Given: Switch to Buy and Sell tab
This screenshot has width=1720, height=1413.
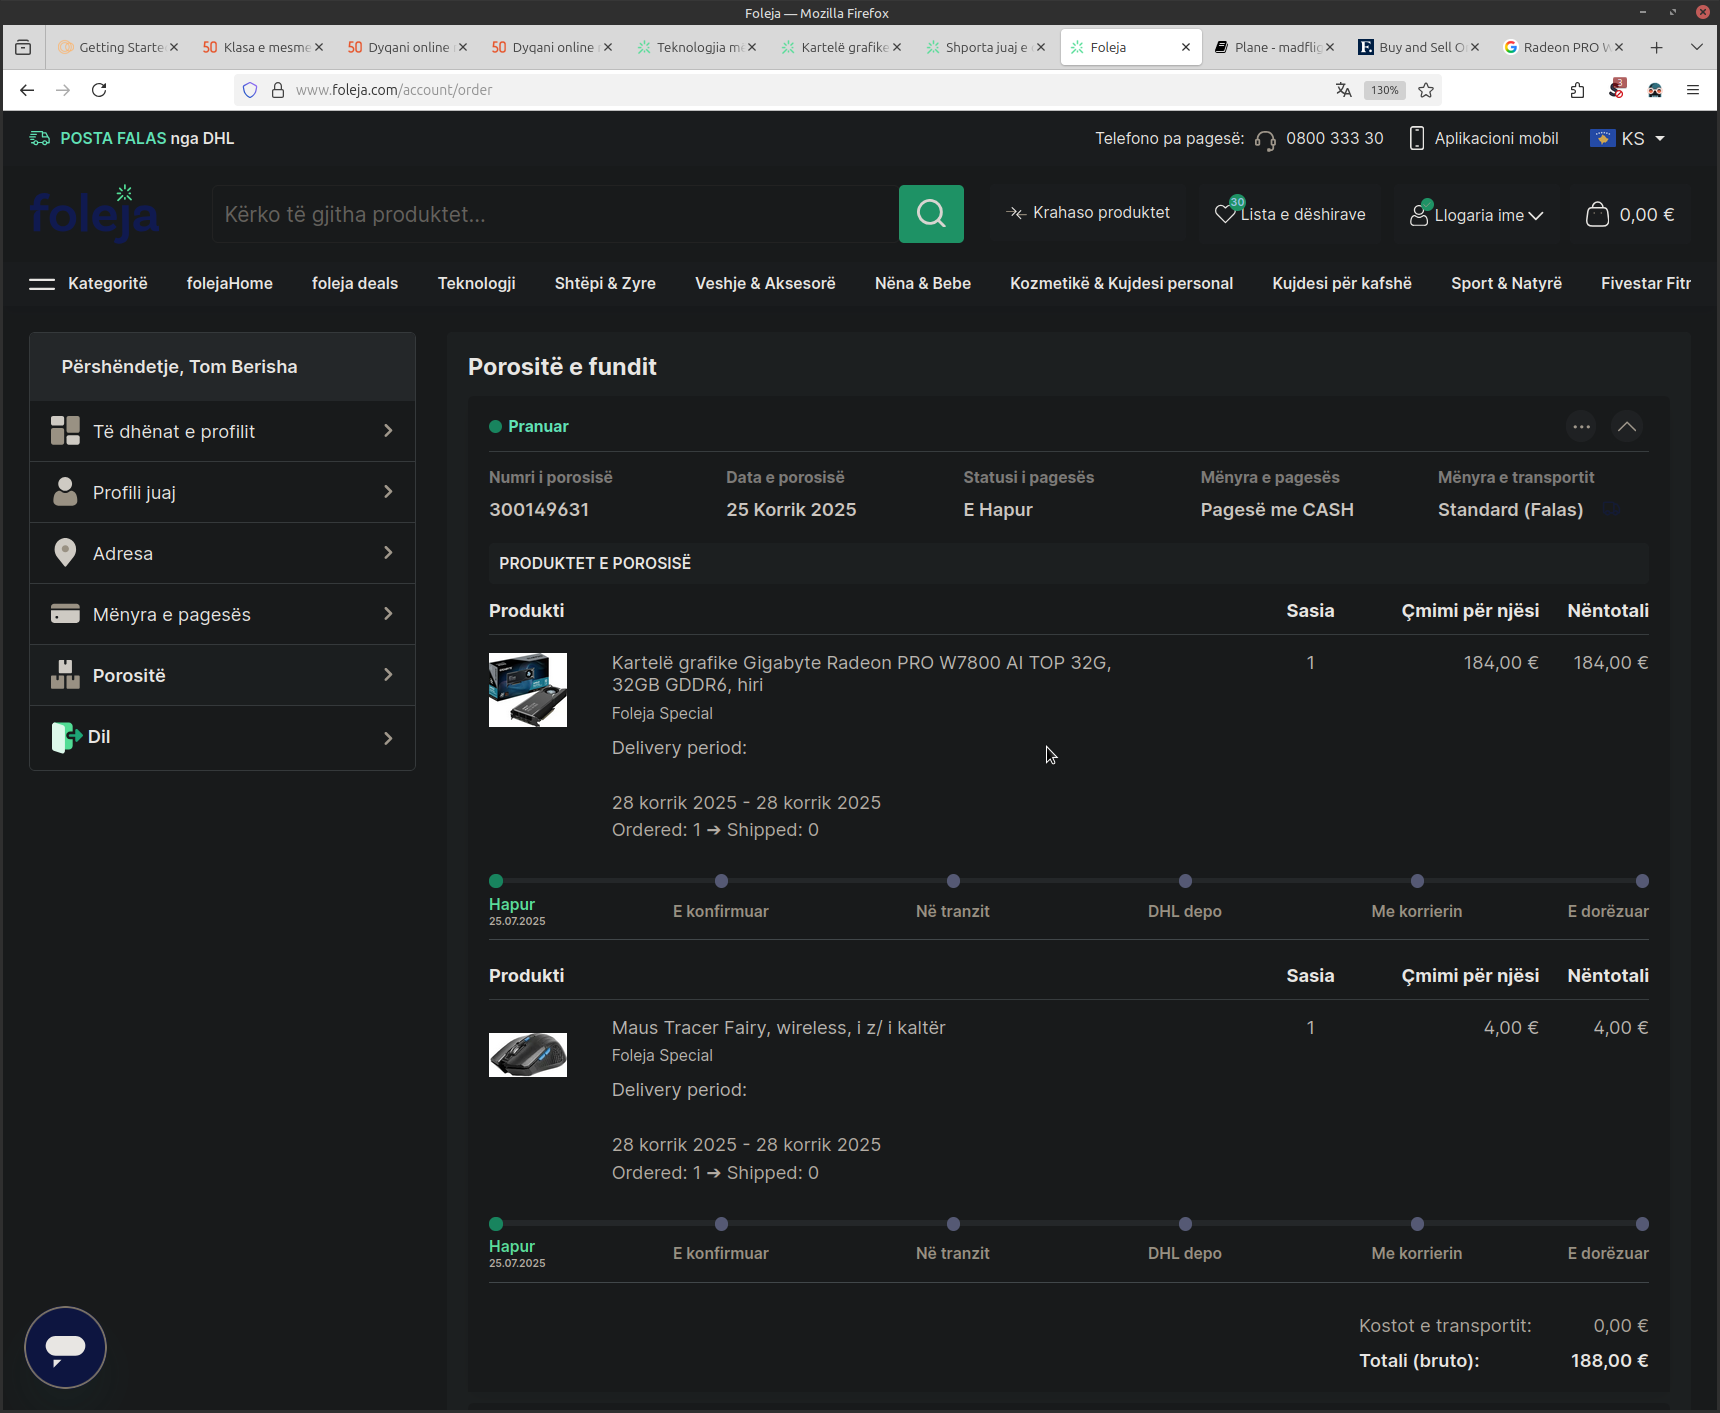Looking at the screenshot, I should (1419, 47).
